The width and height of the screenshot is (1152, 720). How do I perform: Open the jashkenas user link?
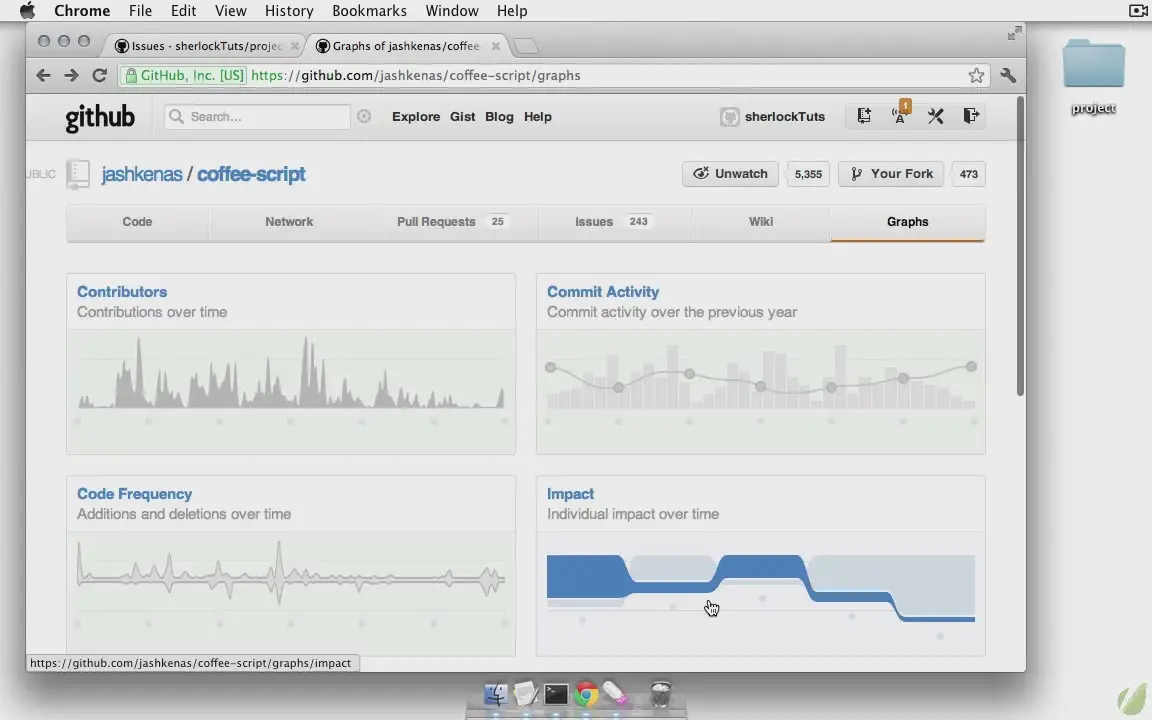tap(142, 175)
